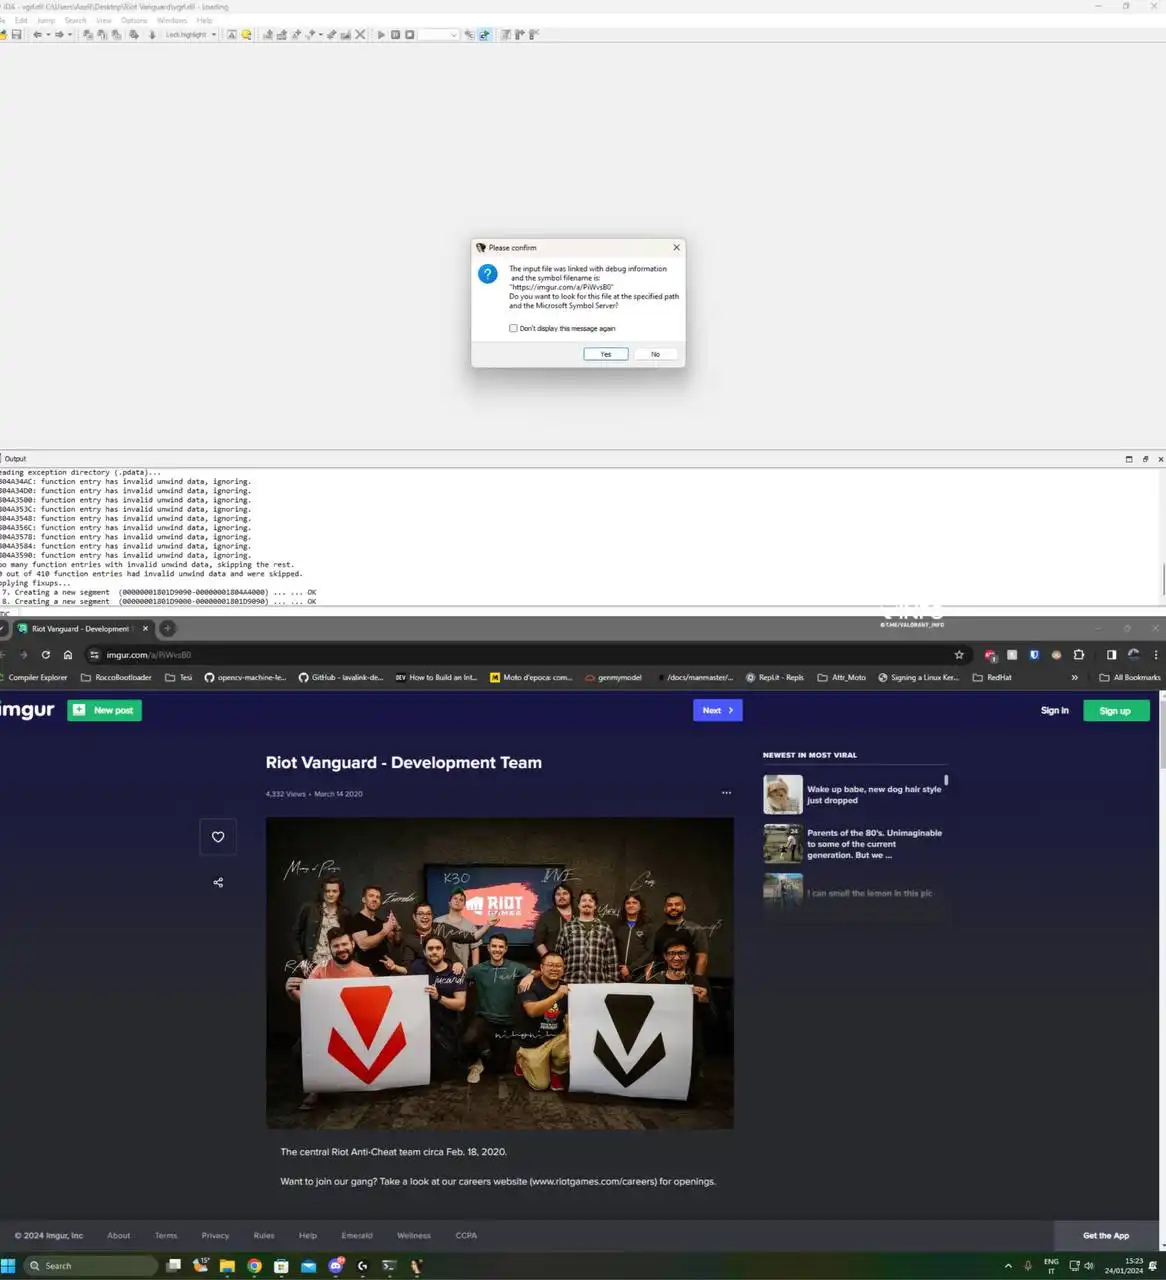Screen dimensions: 1166x1280
Task: Click the forward navigation arrow in IDA toolbar
Action: pyautogui.click(x=59, y=35)
